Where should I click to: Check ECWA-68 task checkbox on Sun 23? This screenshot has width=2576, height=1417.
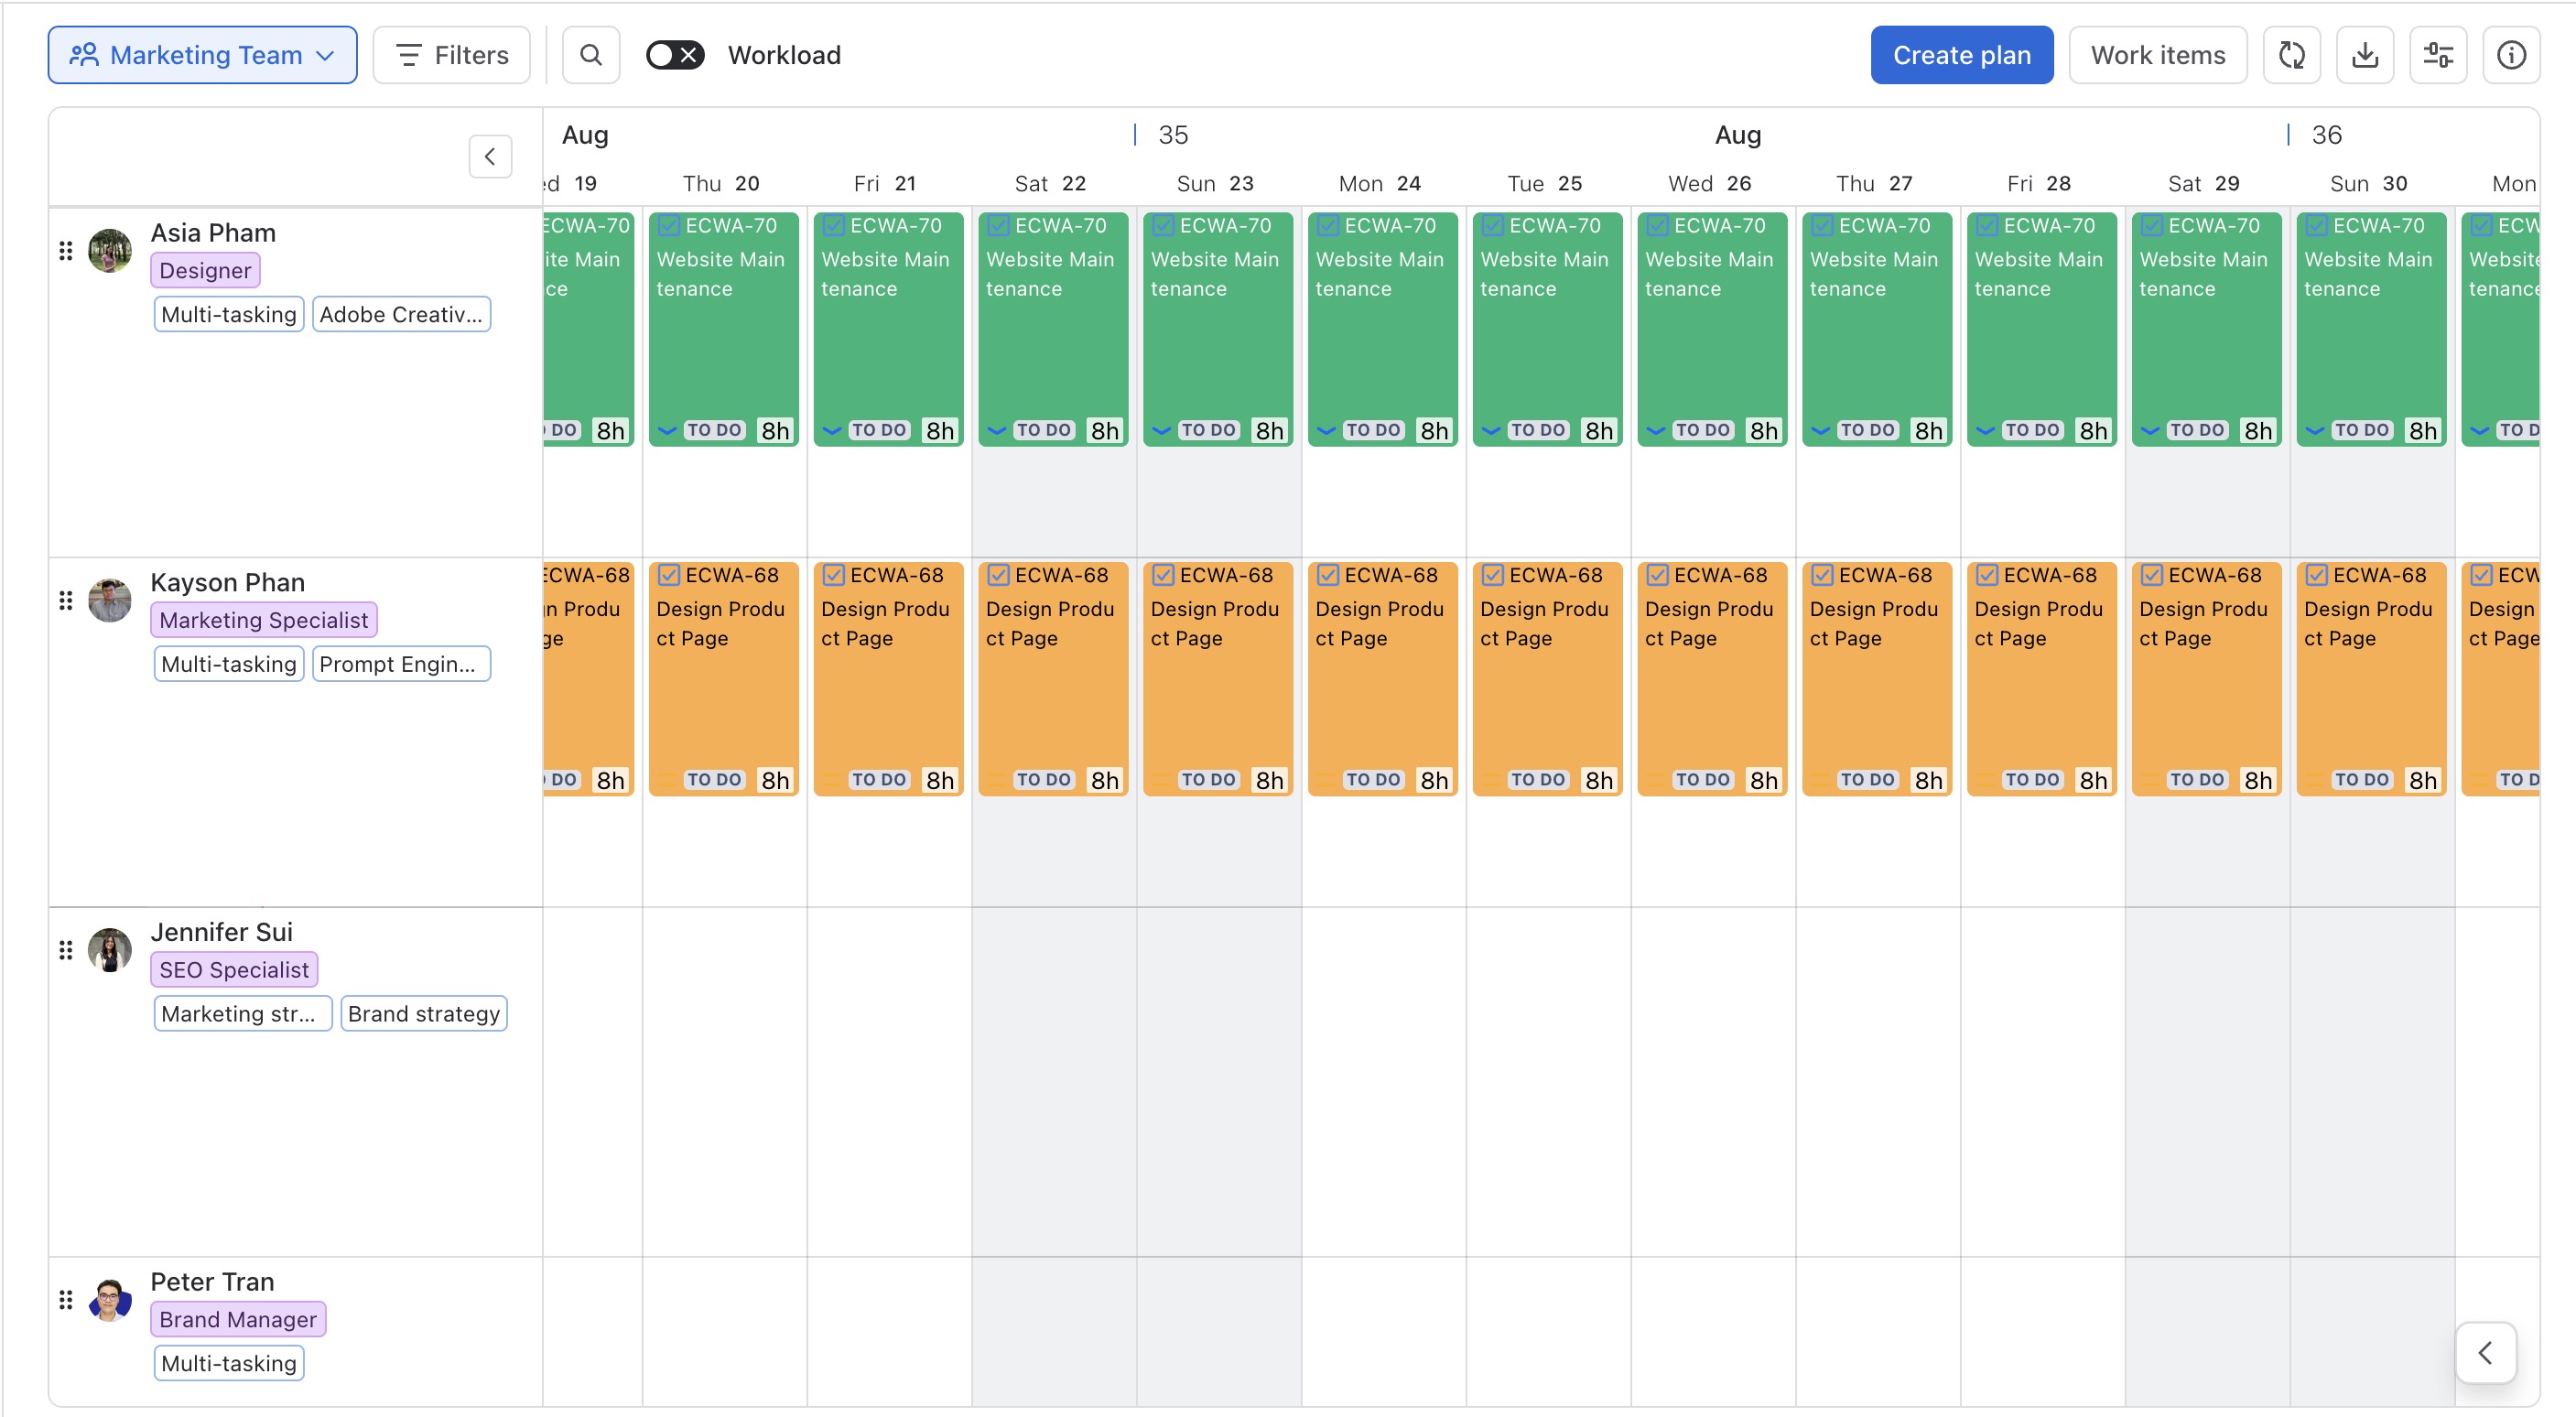(1163, 575)
